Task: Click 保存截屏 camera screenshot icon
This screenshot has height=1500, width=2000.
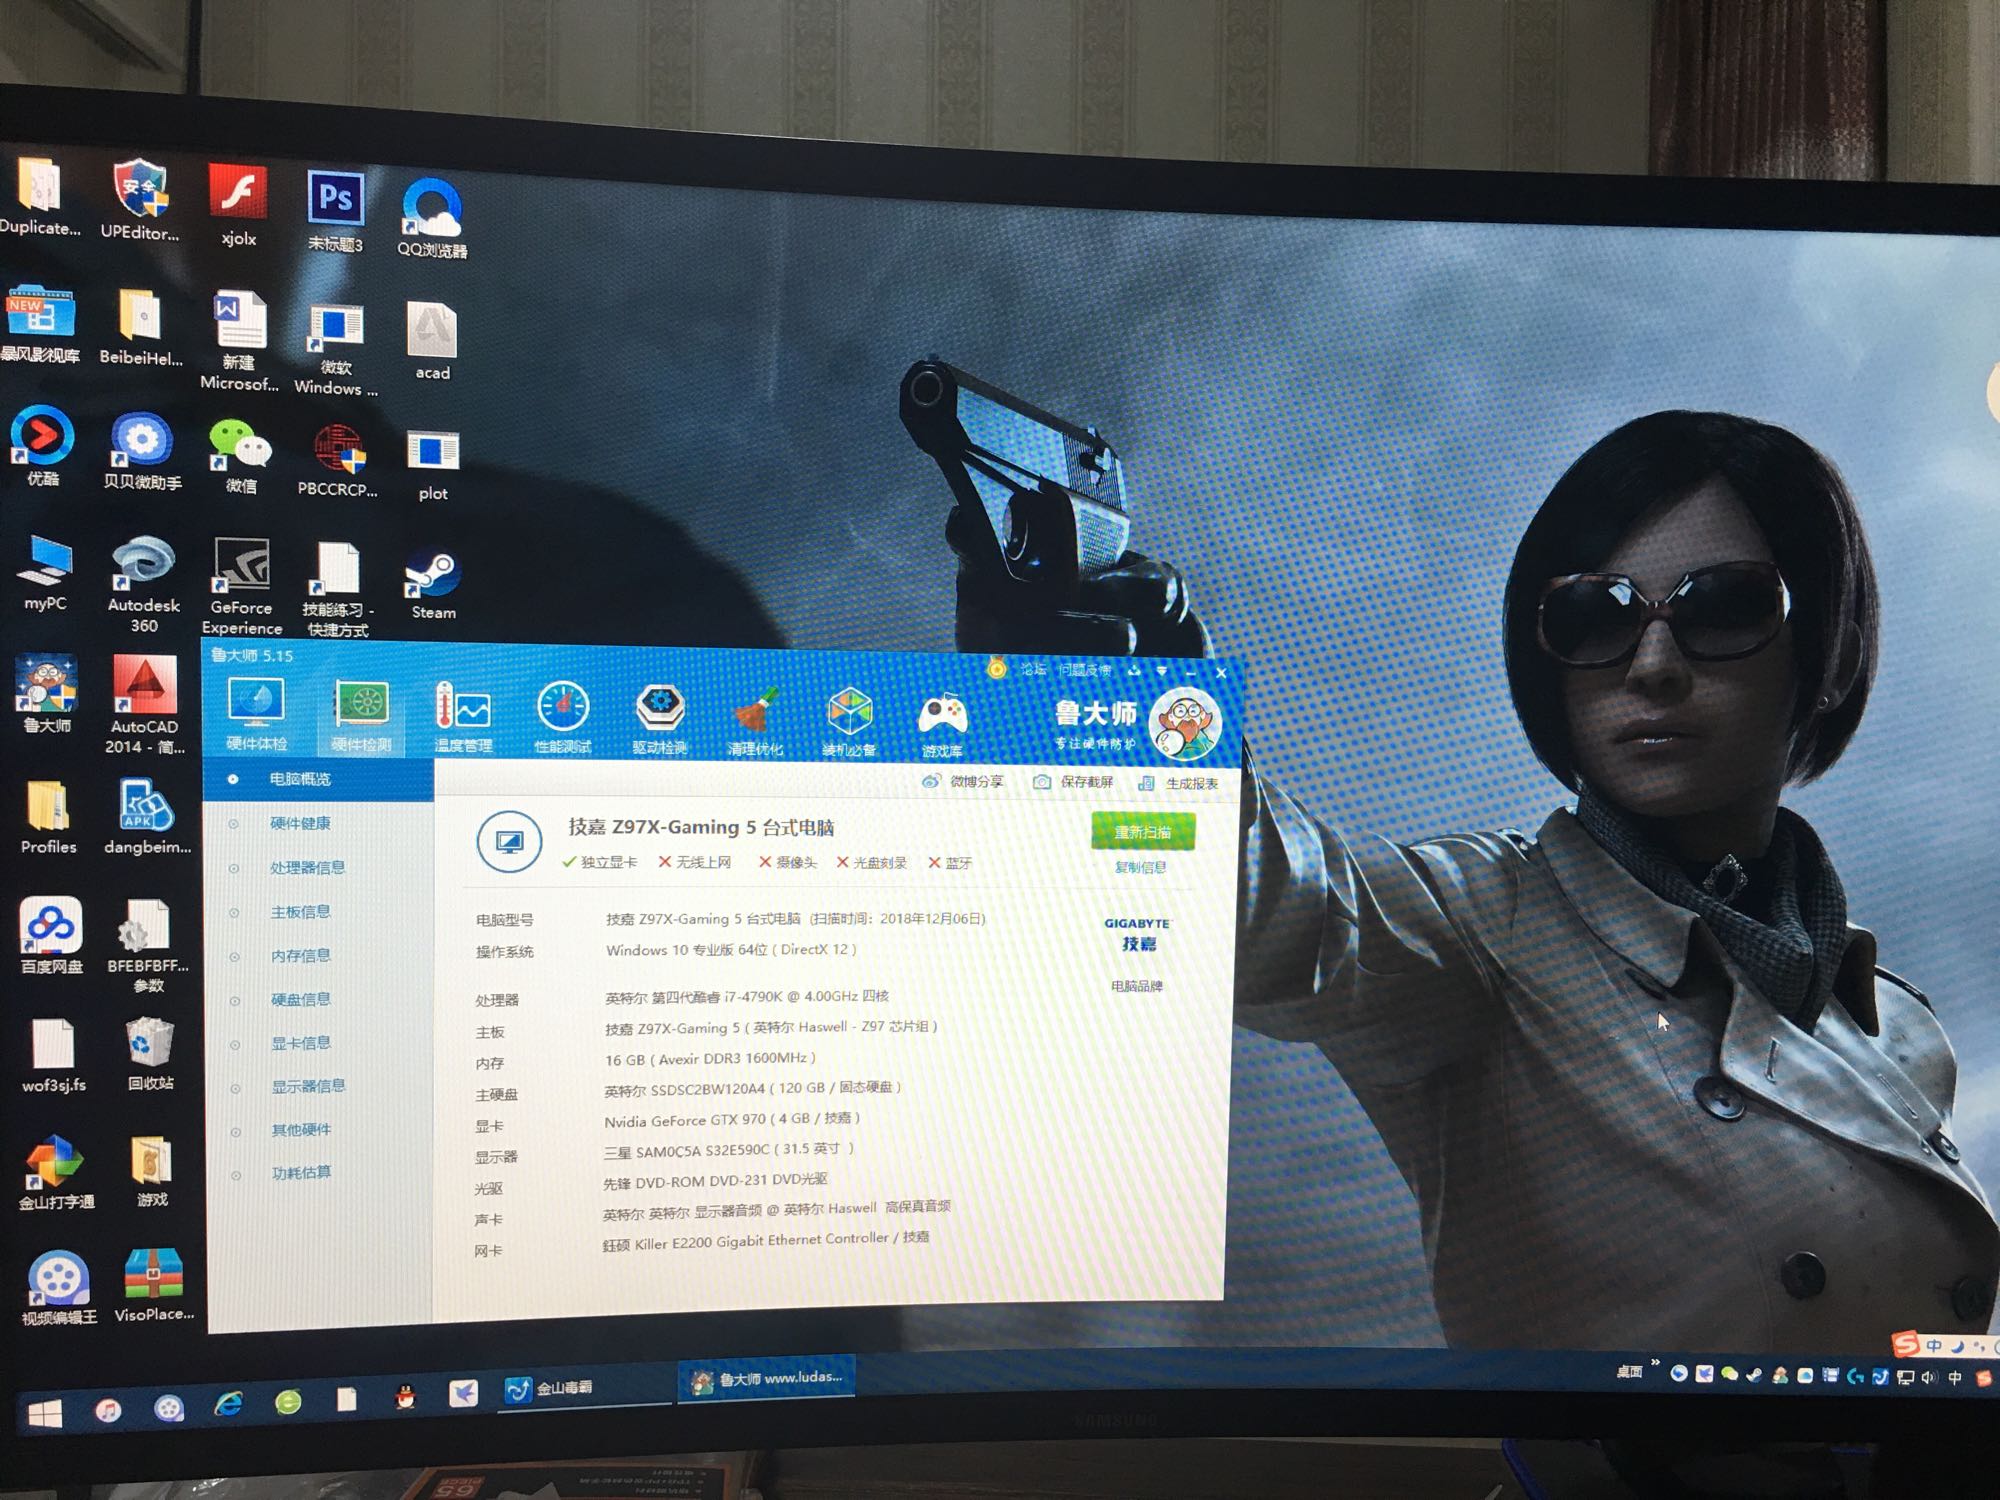Action: tap(1042, 781)
